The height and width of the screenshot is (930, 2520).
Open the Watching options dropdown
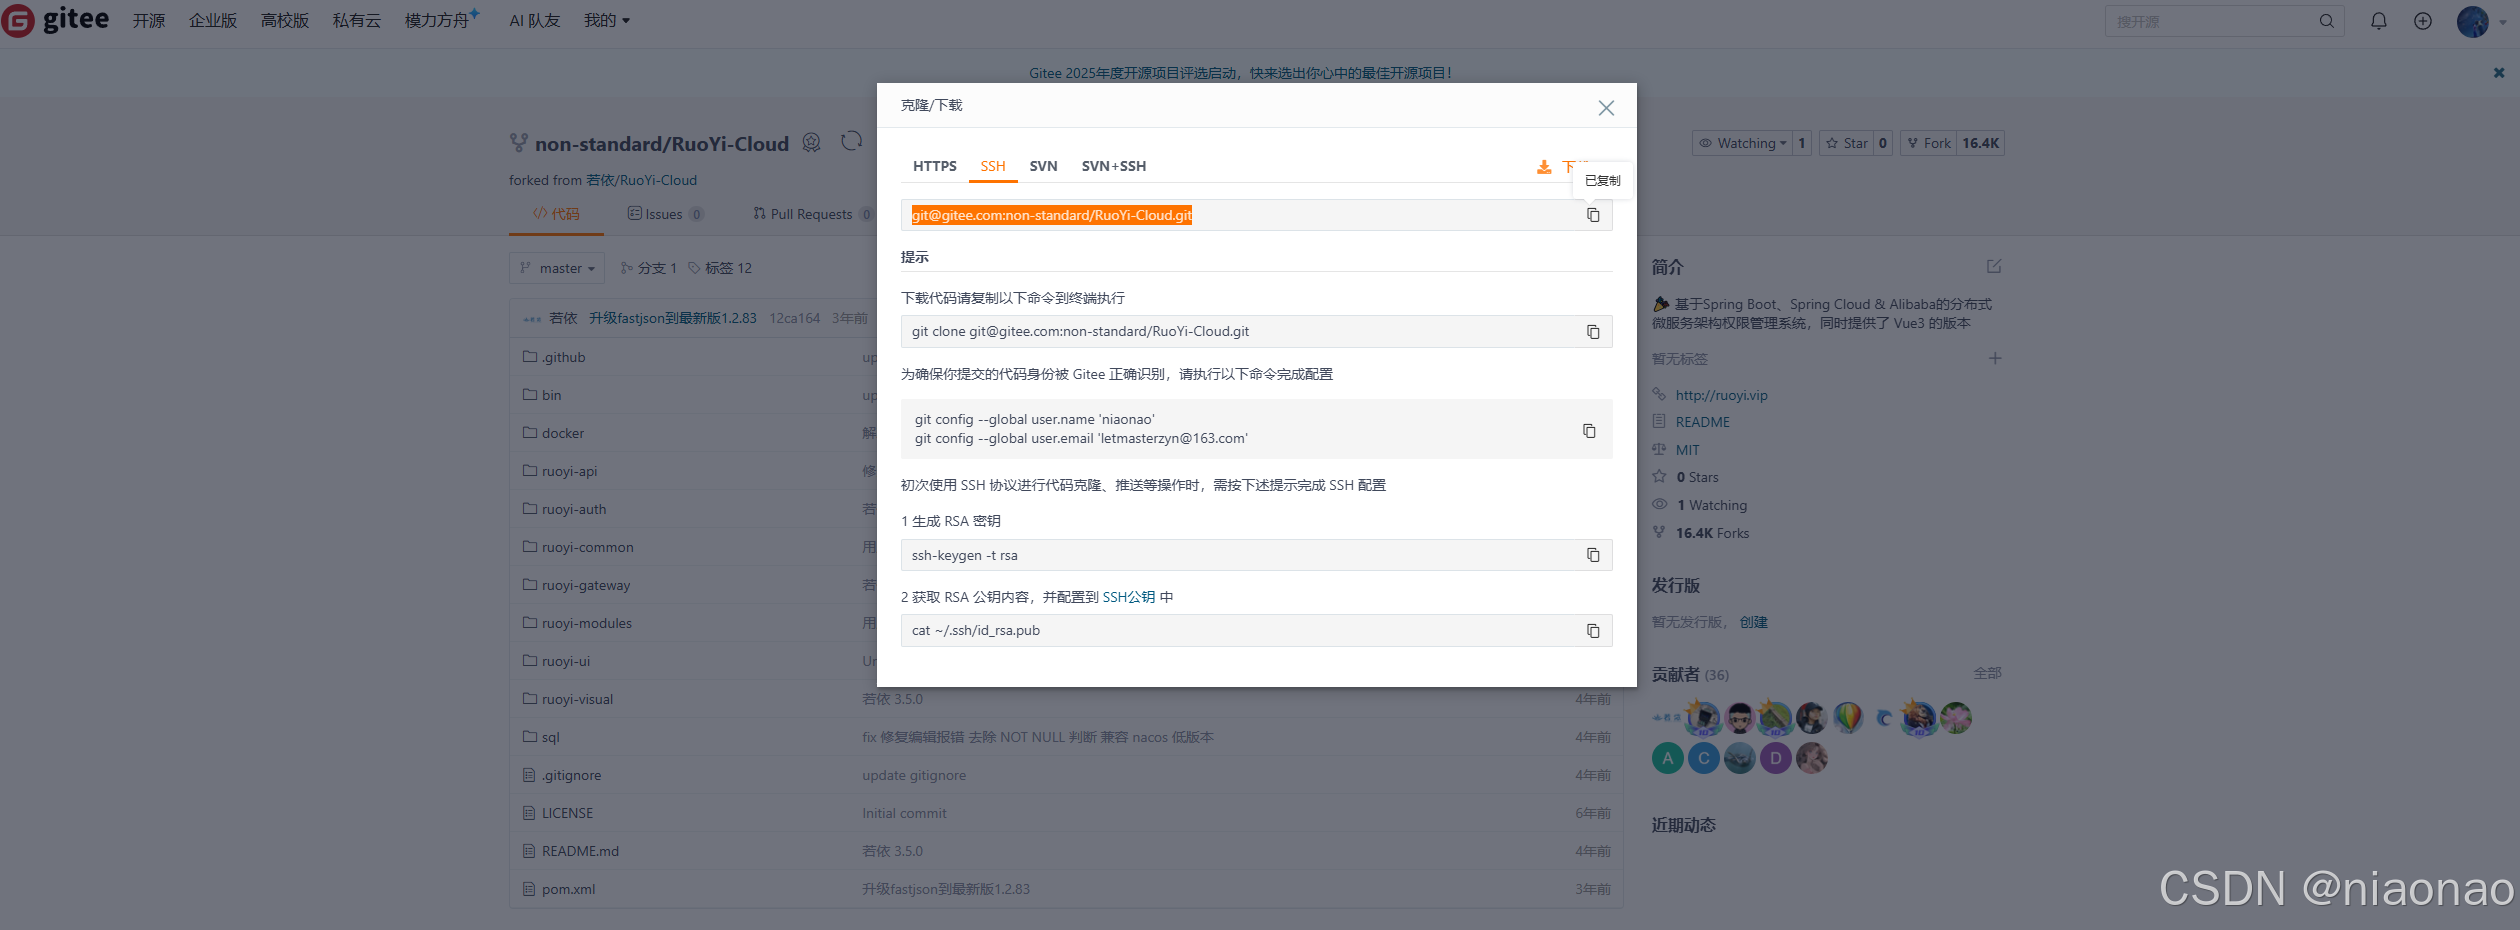[x=1743, y=142]
